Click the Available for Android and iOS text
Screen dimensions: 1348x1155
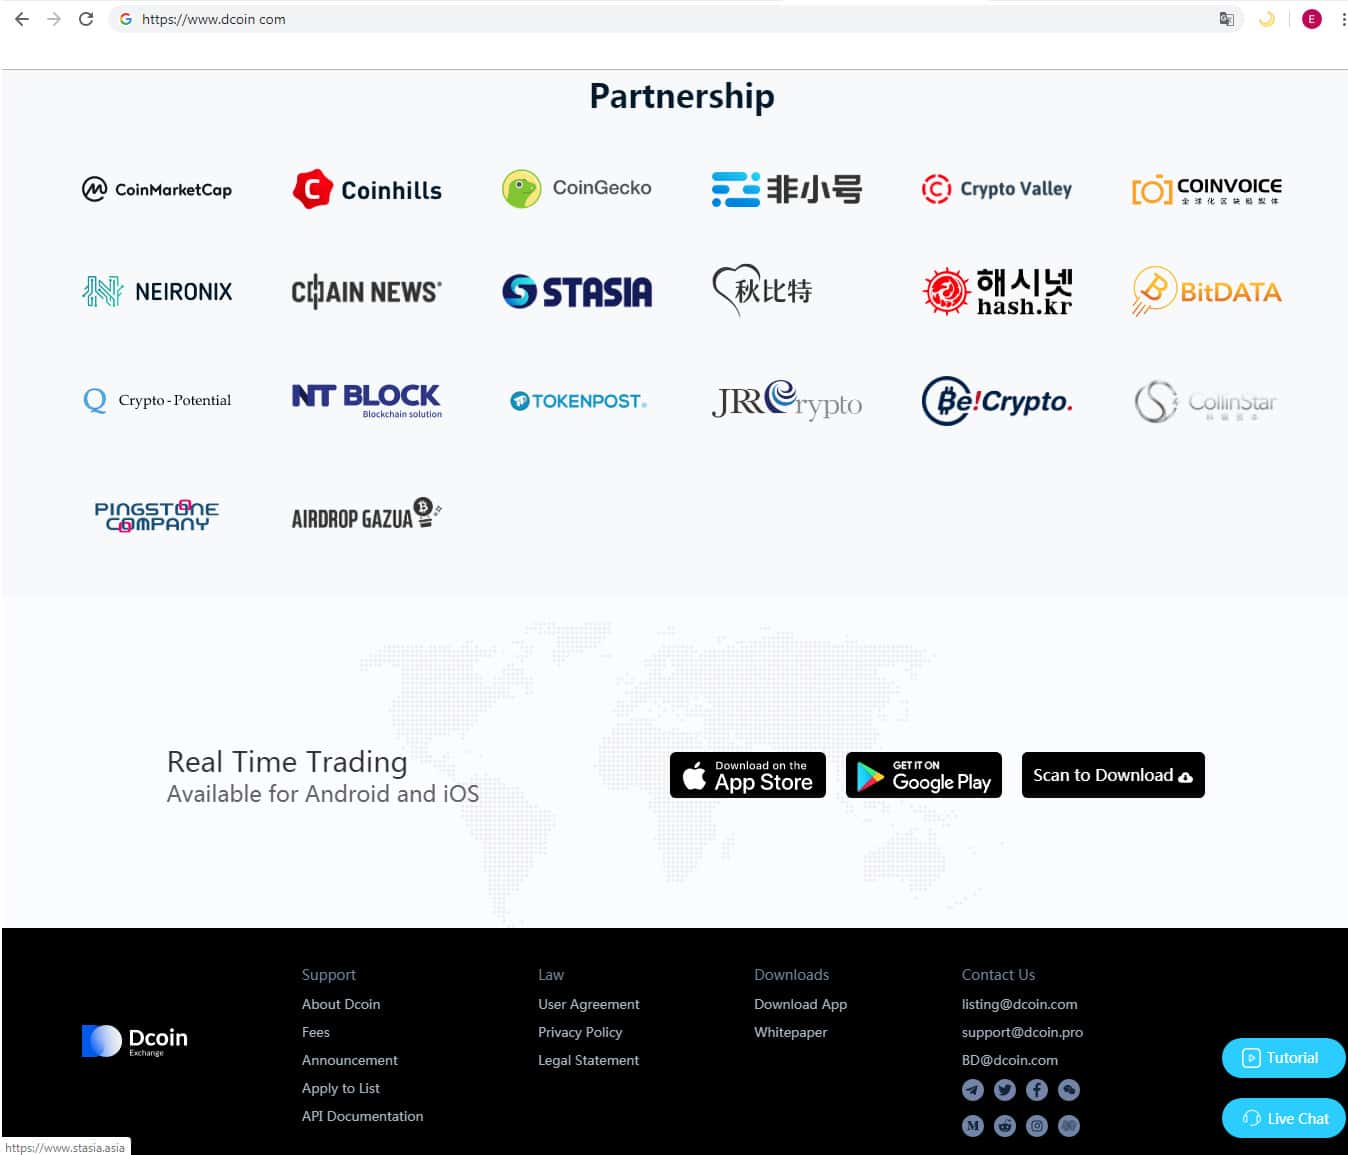pos(323,794)
